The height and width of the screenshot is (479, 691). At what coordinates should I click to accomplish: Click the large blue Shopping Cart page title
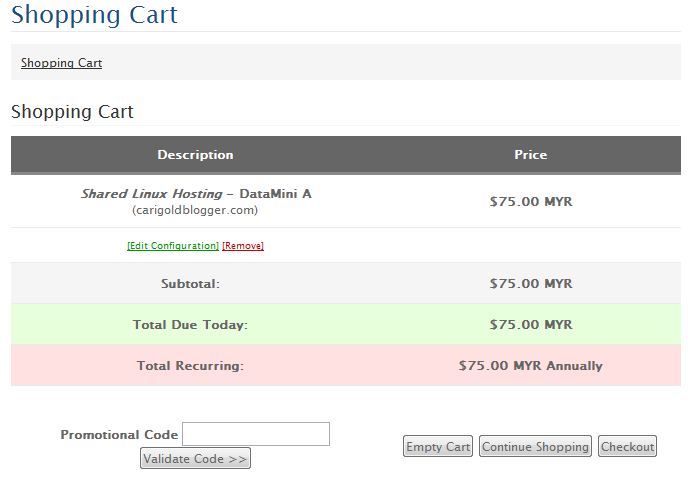pyautogui.click(x=94, y=15)
